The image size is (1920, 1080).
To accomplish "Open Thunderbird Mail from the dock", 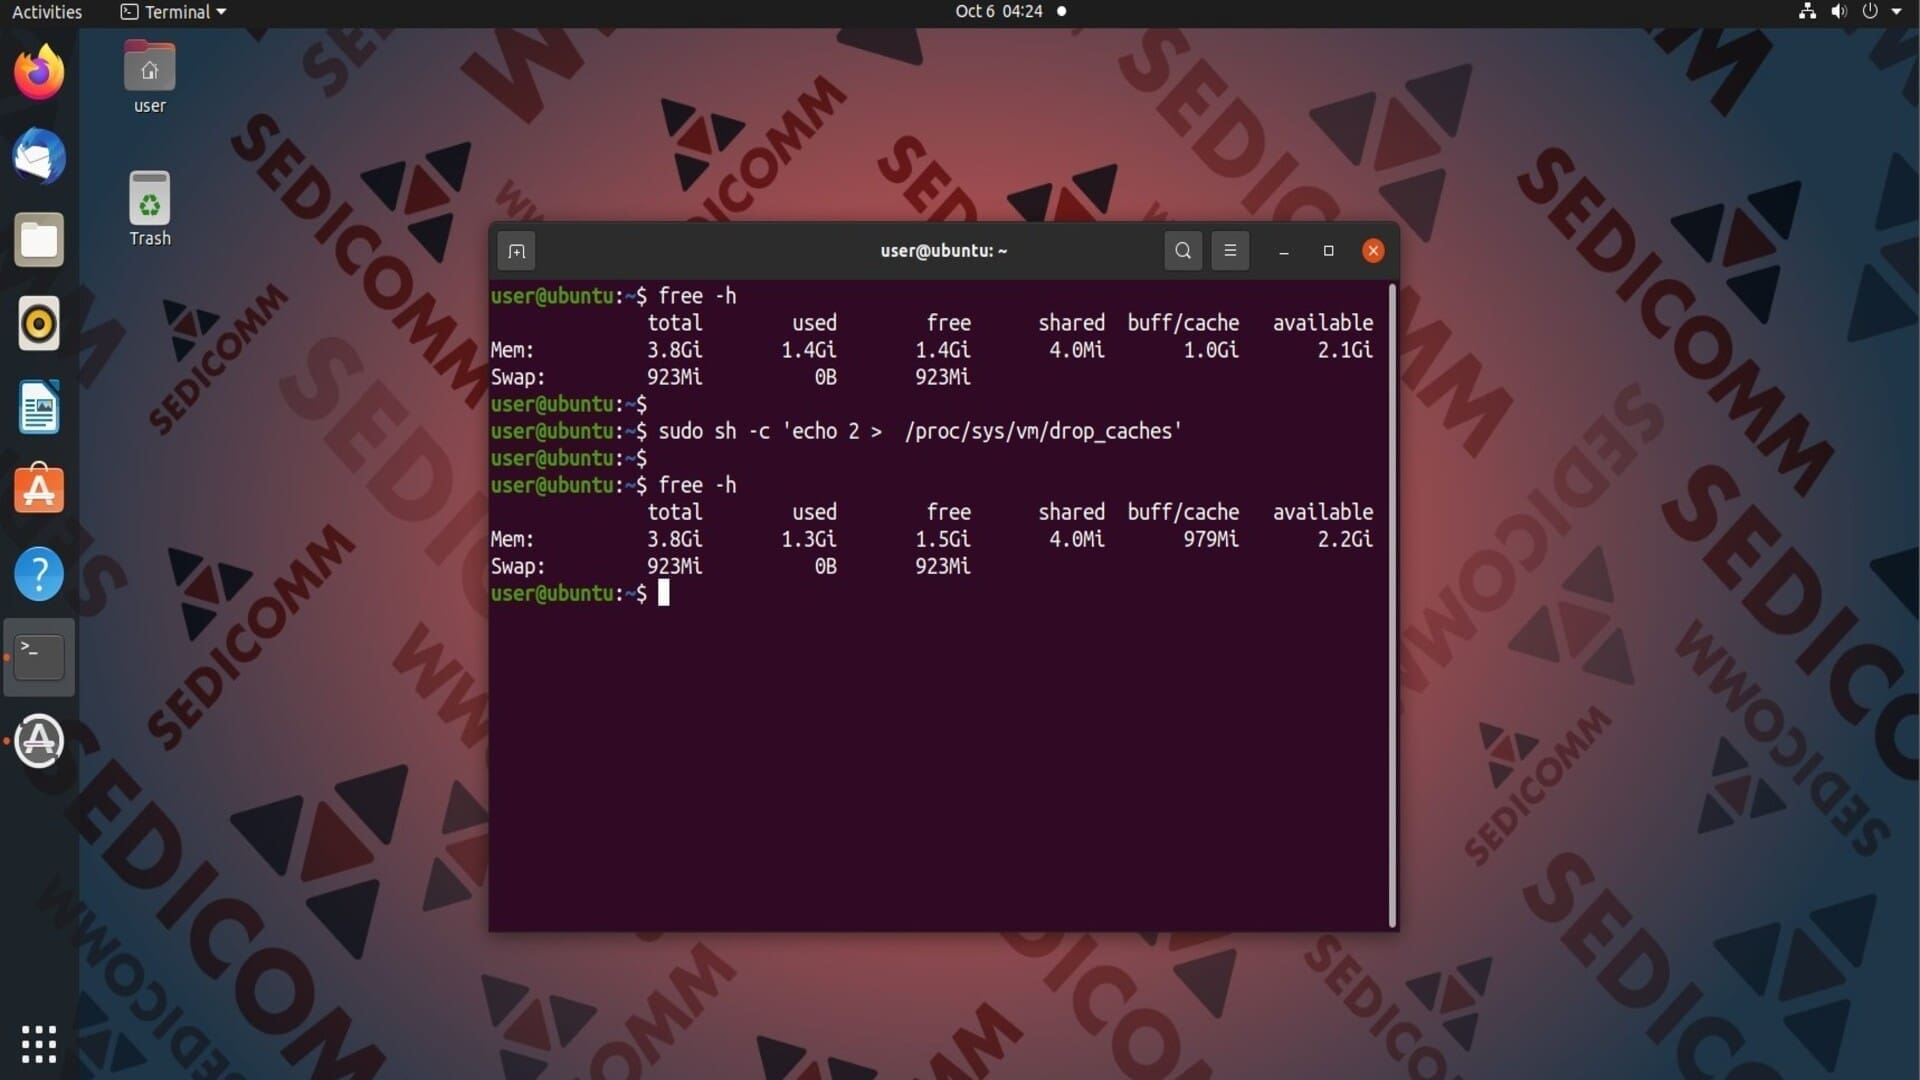I will pos(39,156).
